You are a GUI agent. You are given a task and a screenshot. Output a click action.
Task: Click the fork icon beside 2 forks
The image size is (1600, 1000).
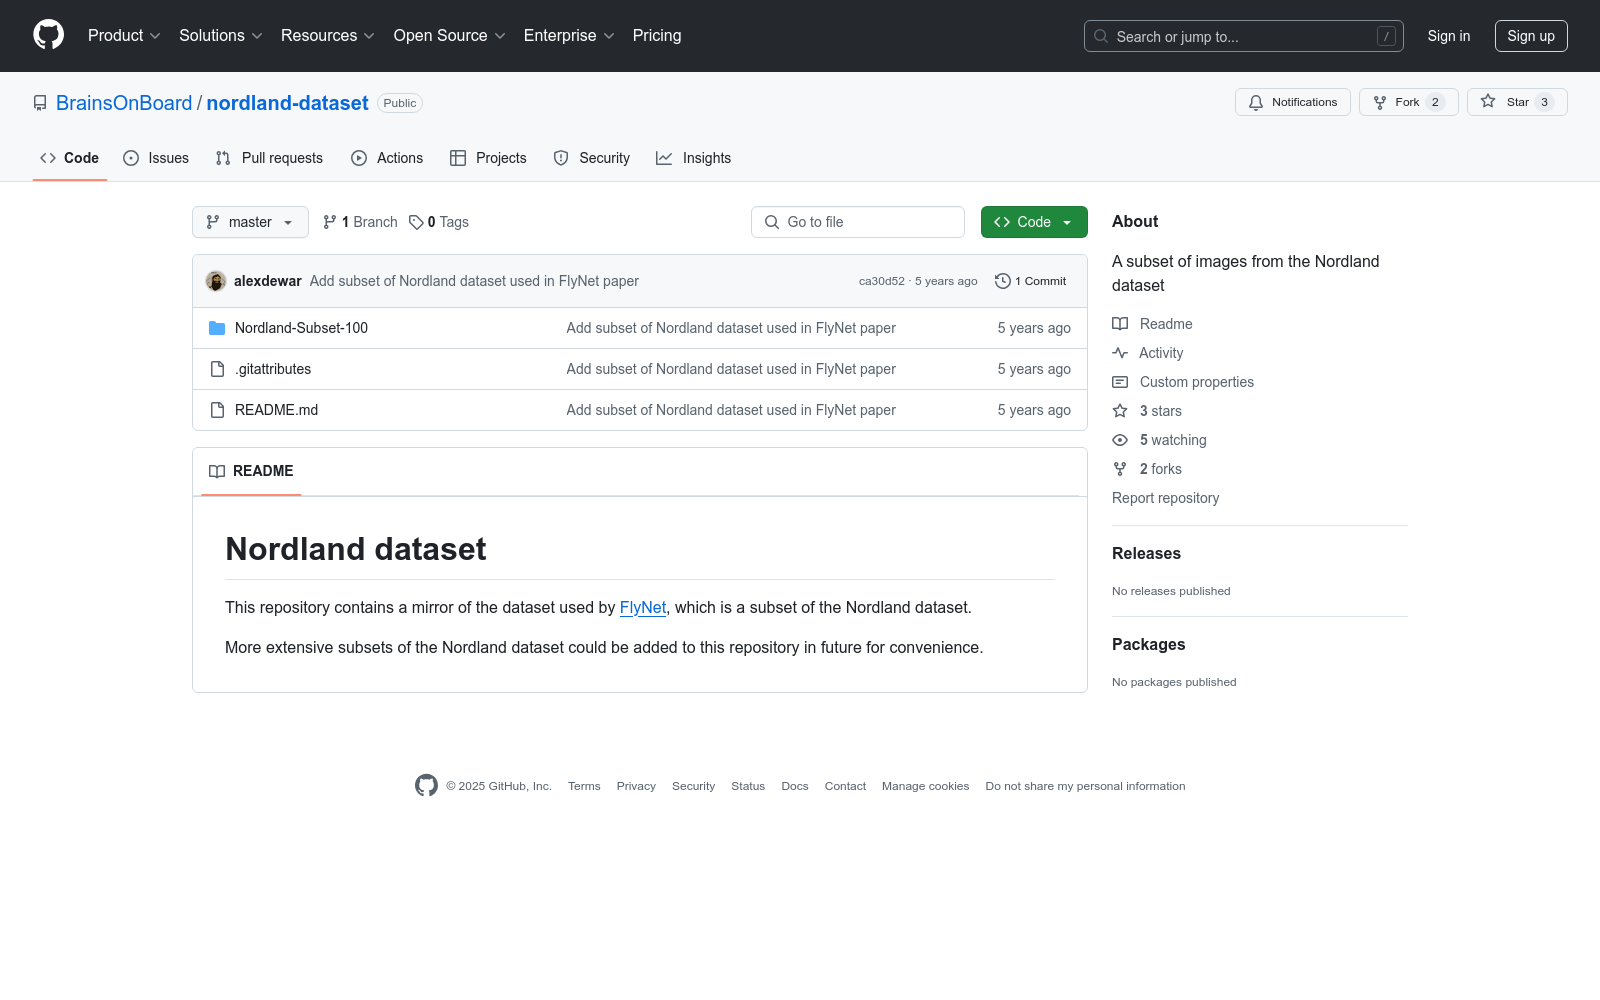tap(1120, 469)
